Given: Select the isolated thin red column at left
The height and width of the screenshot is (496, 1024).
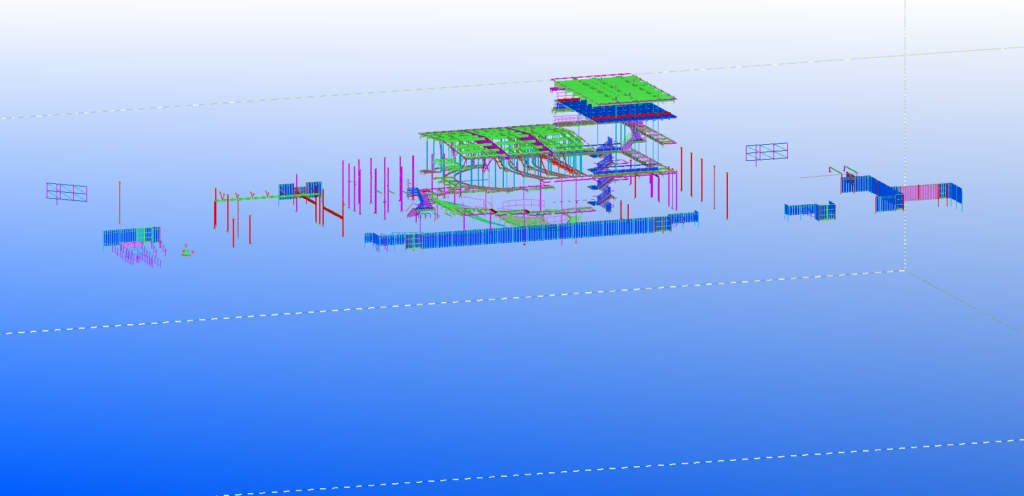Looking at the screenshot, I should [120, 203].
